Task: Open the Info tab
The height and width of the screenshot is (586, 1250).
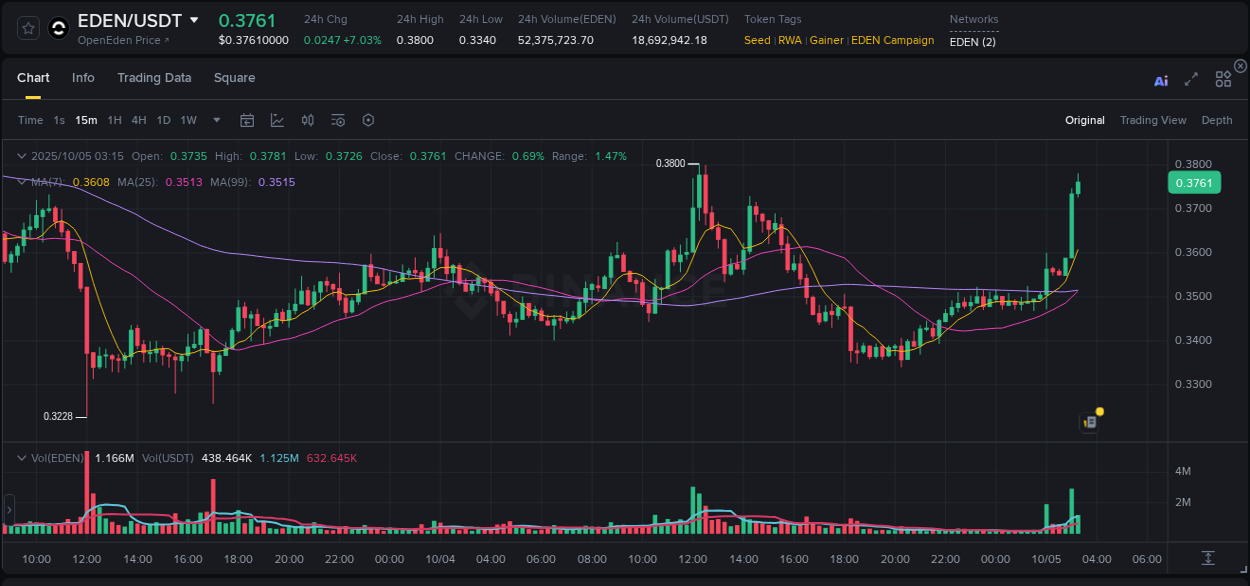Action: tap(83, 77)
